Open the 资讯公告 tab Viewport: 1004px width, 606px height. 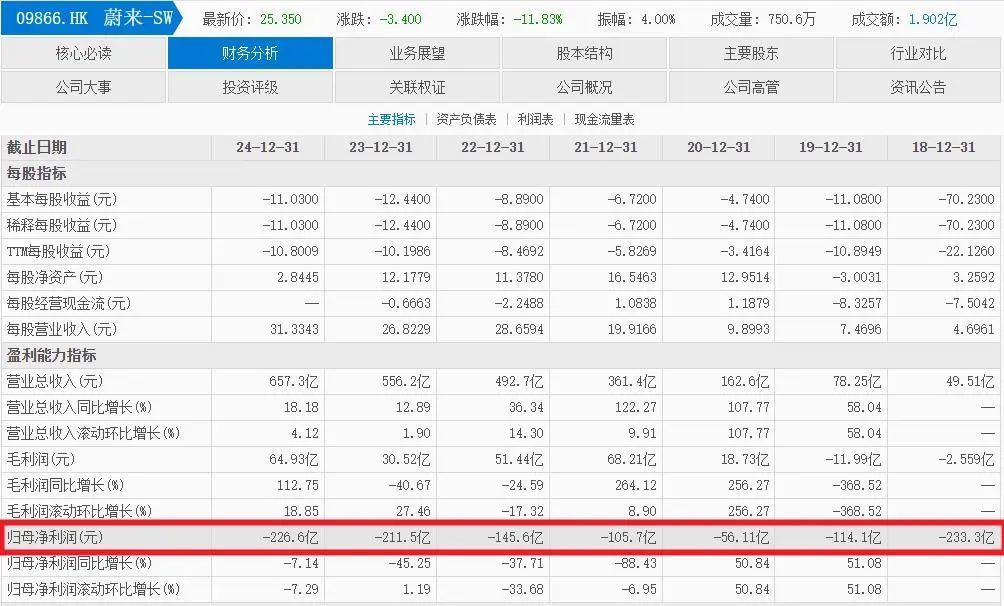pyautogui.click(x=918, y=87)
